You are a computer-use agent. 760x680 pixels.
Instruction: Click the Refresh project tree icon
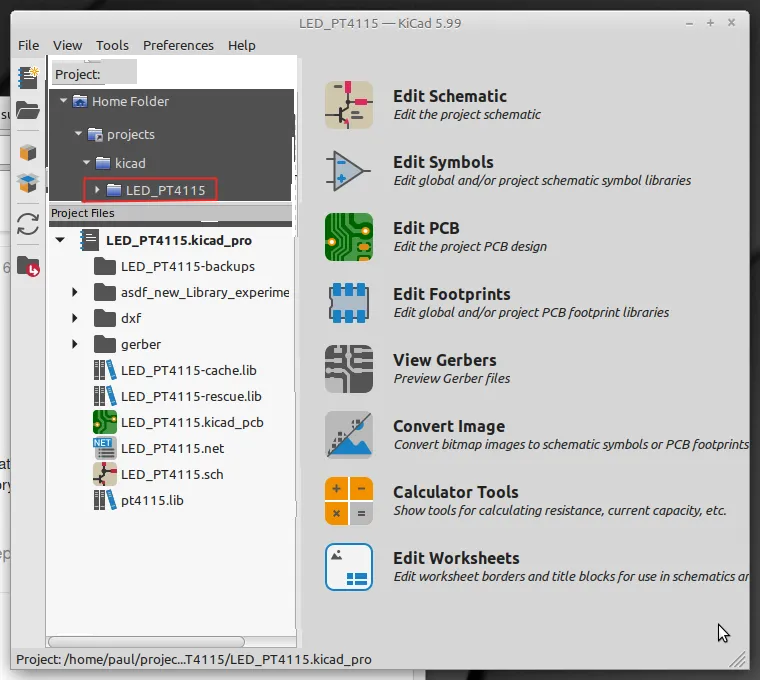[x=28, y=224]
